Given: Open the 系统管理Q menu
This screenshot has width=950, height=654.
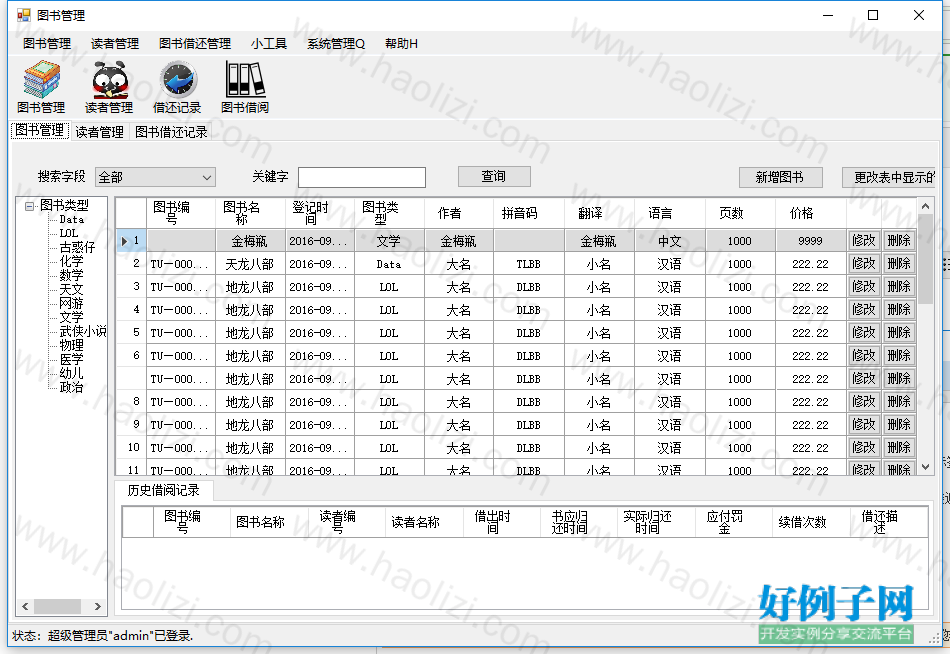Looking at the screenshot, I should pos(336,44).
